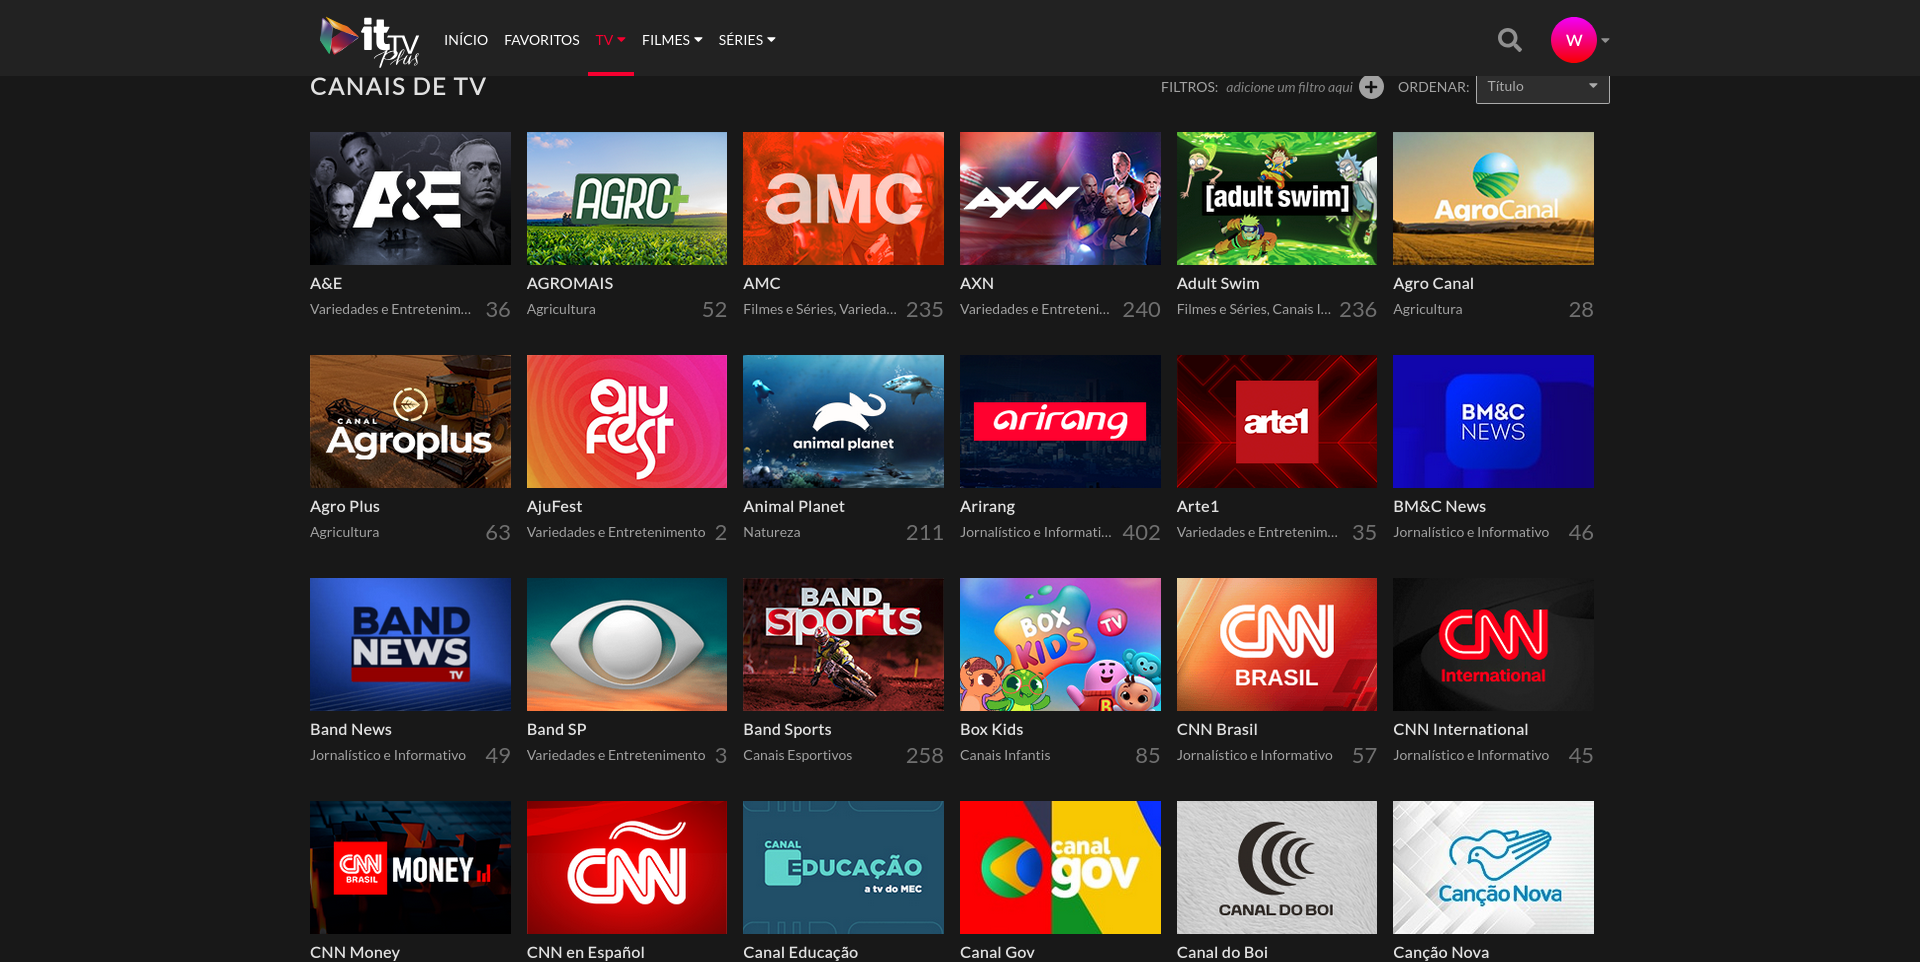Click channel number 258 beside Band Sports
This screenshot has height=962, width=1920.
click(x=925, y=756)
